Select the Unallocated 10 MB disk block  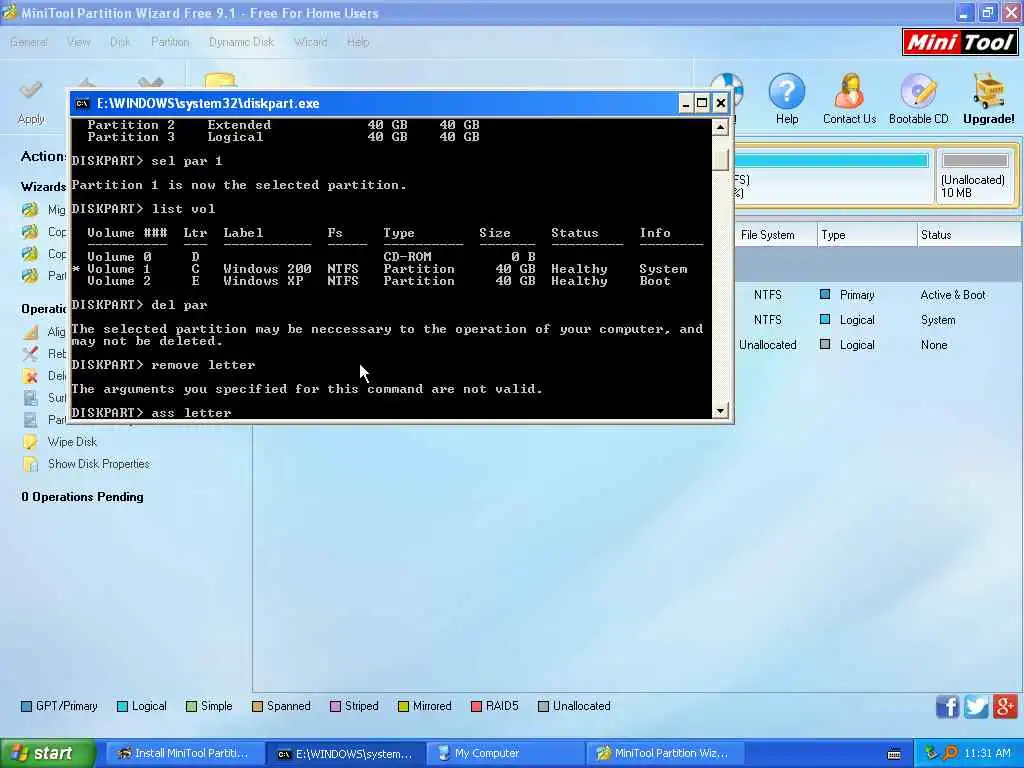(975, 177)
